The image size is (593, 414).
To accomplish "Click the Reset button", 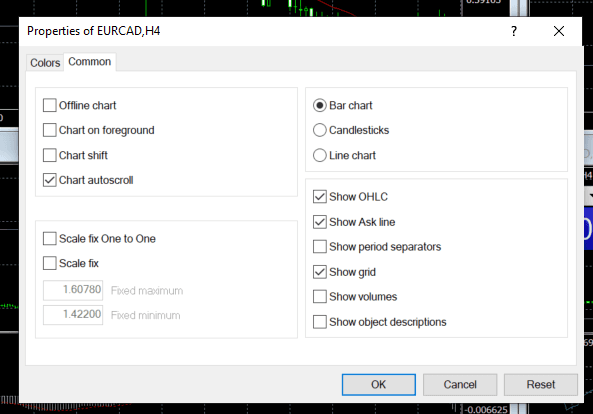I will (x=540, y=385).
